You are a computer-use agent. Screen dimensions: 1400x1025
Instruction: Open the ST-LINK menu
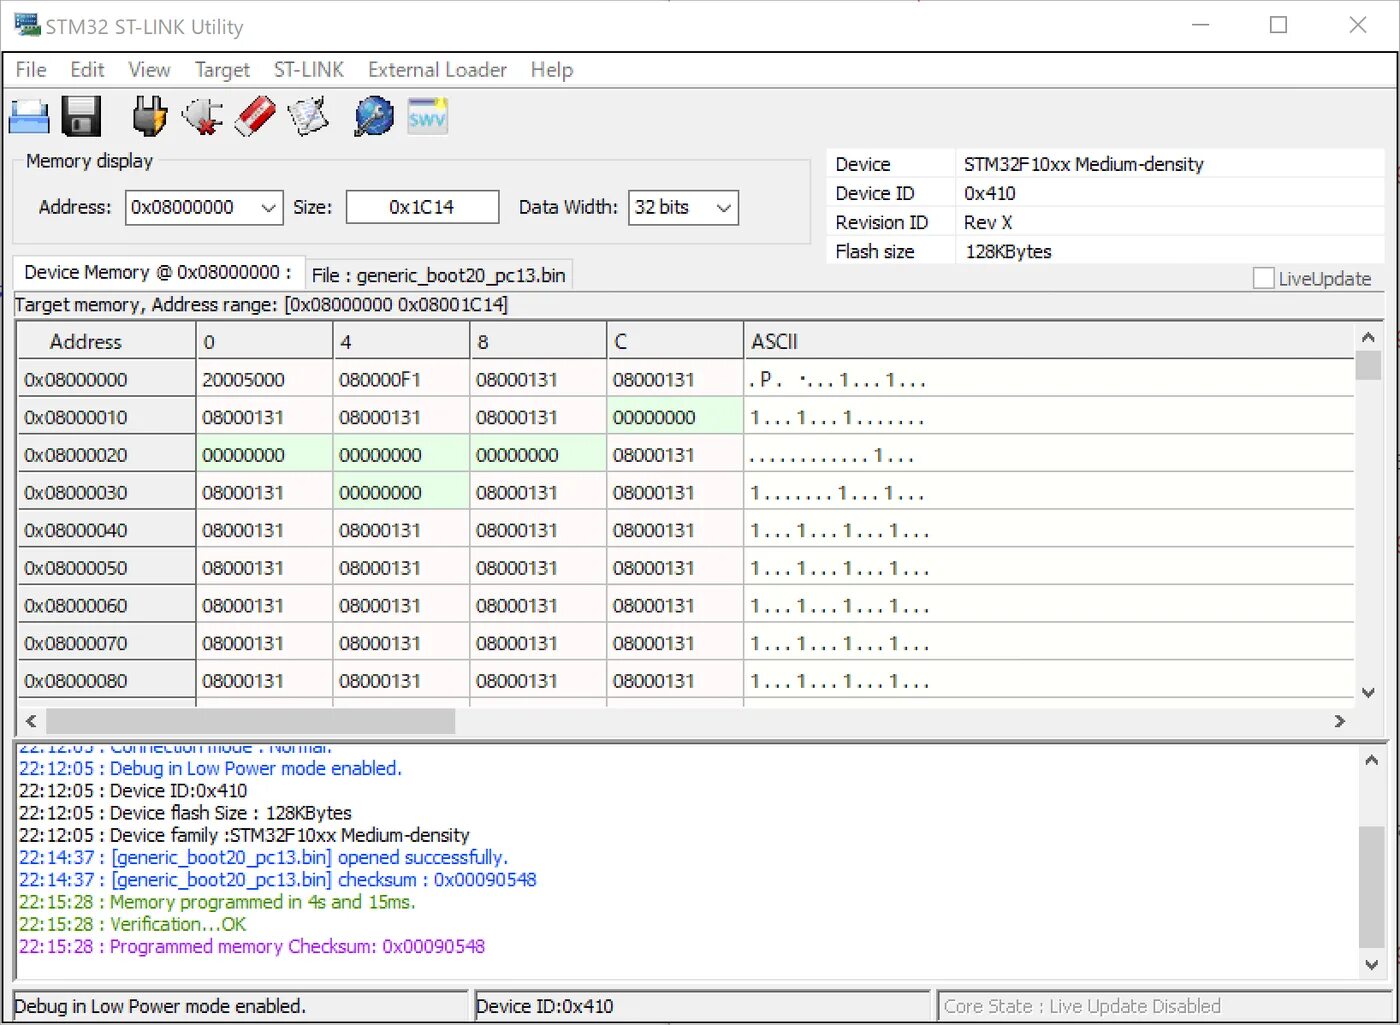coord(309,70)
